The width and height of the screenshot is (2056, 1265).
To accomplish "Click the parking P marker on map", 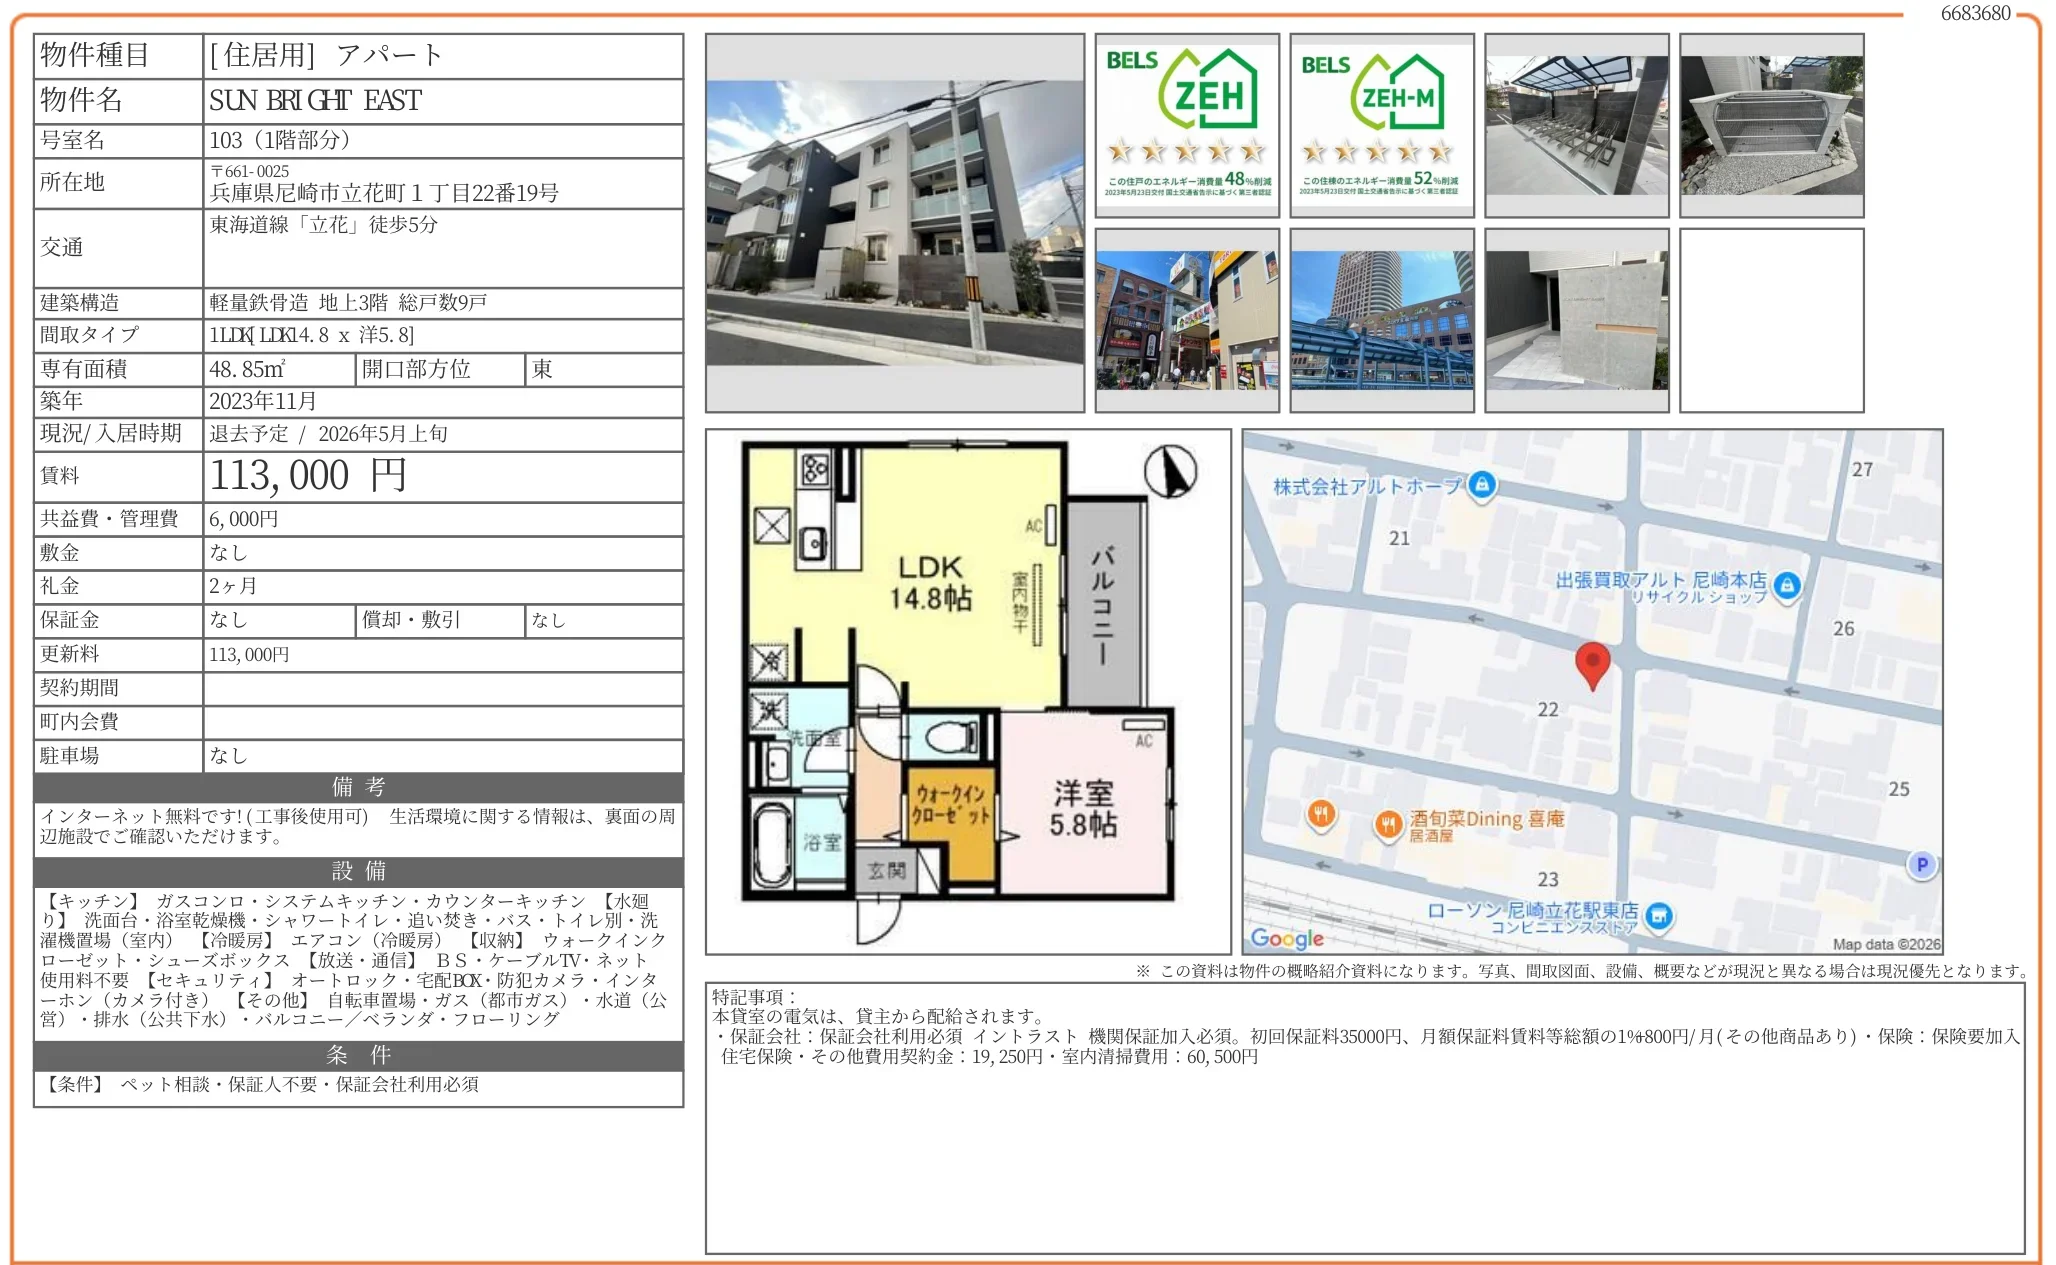I will coord(1921,865).
